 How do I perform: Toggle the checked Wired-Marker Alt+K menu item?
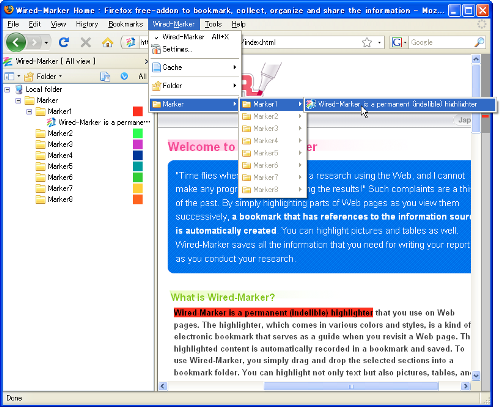coord(195,37)
